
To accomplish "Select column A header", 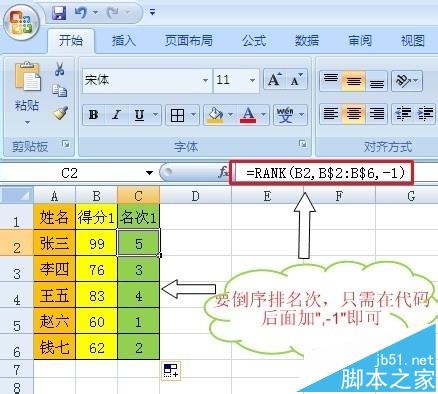I will click(54, 196).
